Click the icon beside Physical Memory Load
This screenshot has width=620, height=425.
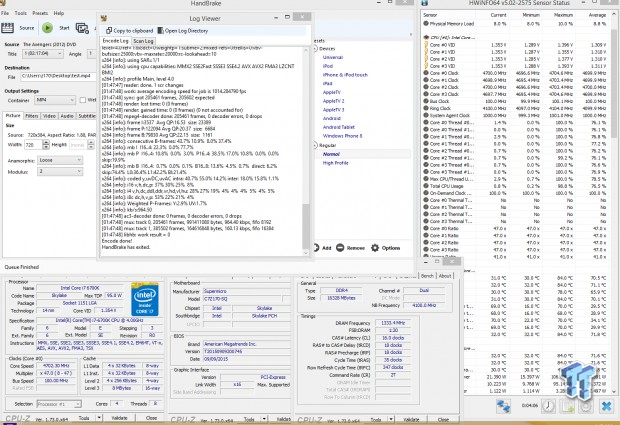426,23
